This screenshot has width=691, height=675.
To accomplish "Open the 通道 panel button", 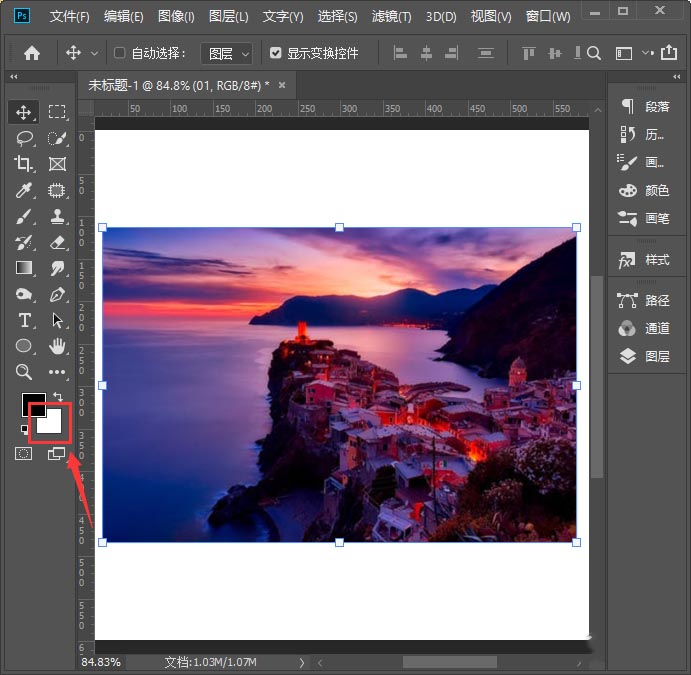I will (x=645, y=328).
